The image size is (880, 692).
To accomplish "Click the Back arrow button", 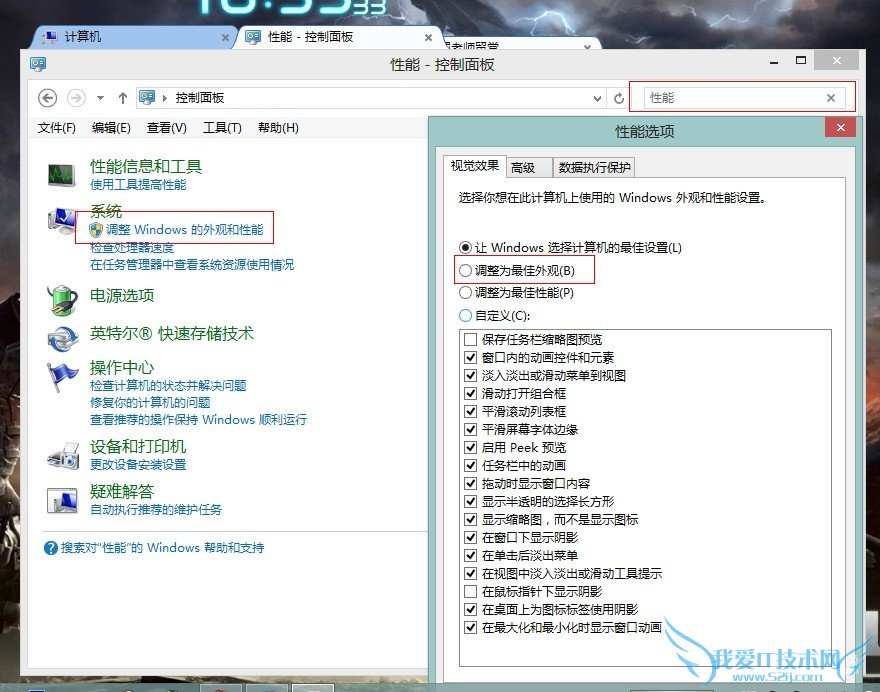I will (x=48, y=98).
